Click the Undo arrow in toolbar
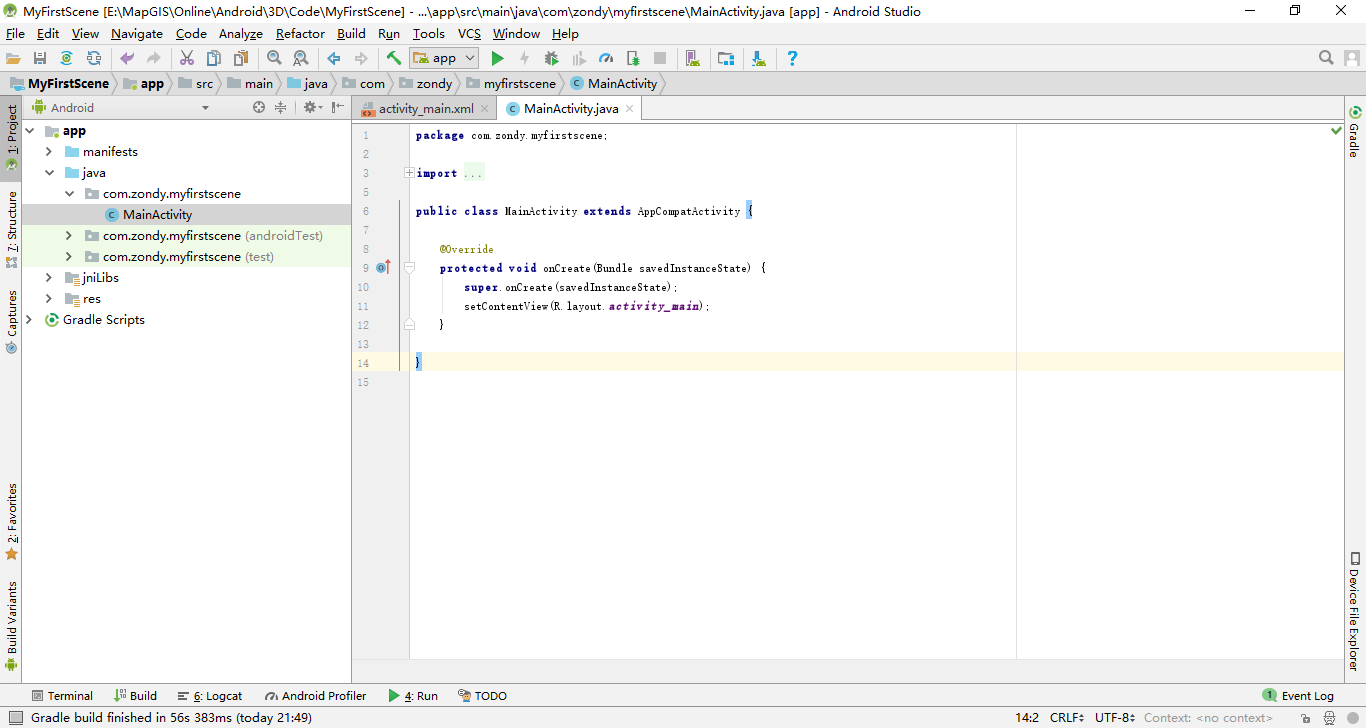The width and height of the screenshot is (1366, 728). 127,59
